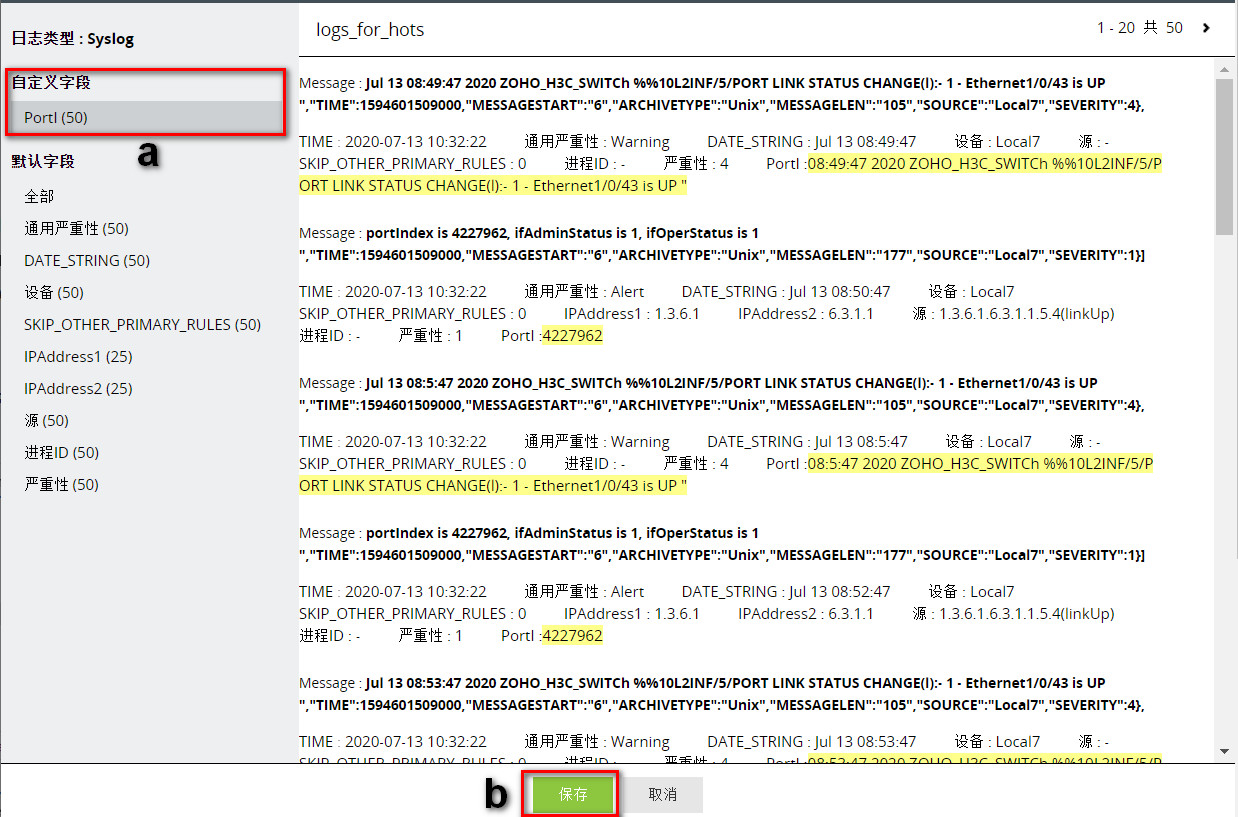The height and width of the screenshot is (817, 1238).
Task: Click highlighted PortI value starting 08:5:47
Action: pos(726,475)
